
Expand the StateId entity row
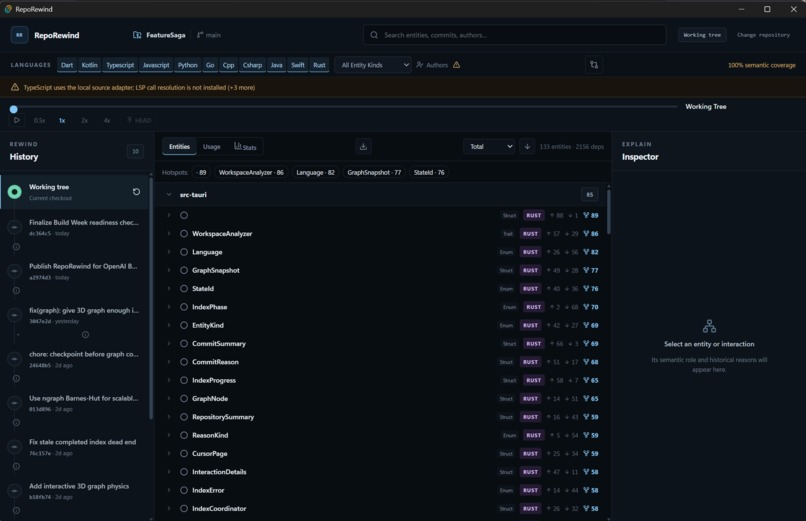pos(169,289)
